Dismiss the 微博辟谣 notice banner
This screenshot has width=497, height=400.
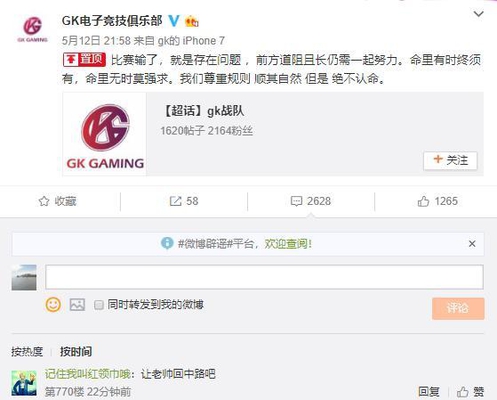pyautogui.click(x=472, y=244)
